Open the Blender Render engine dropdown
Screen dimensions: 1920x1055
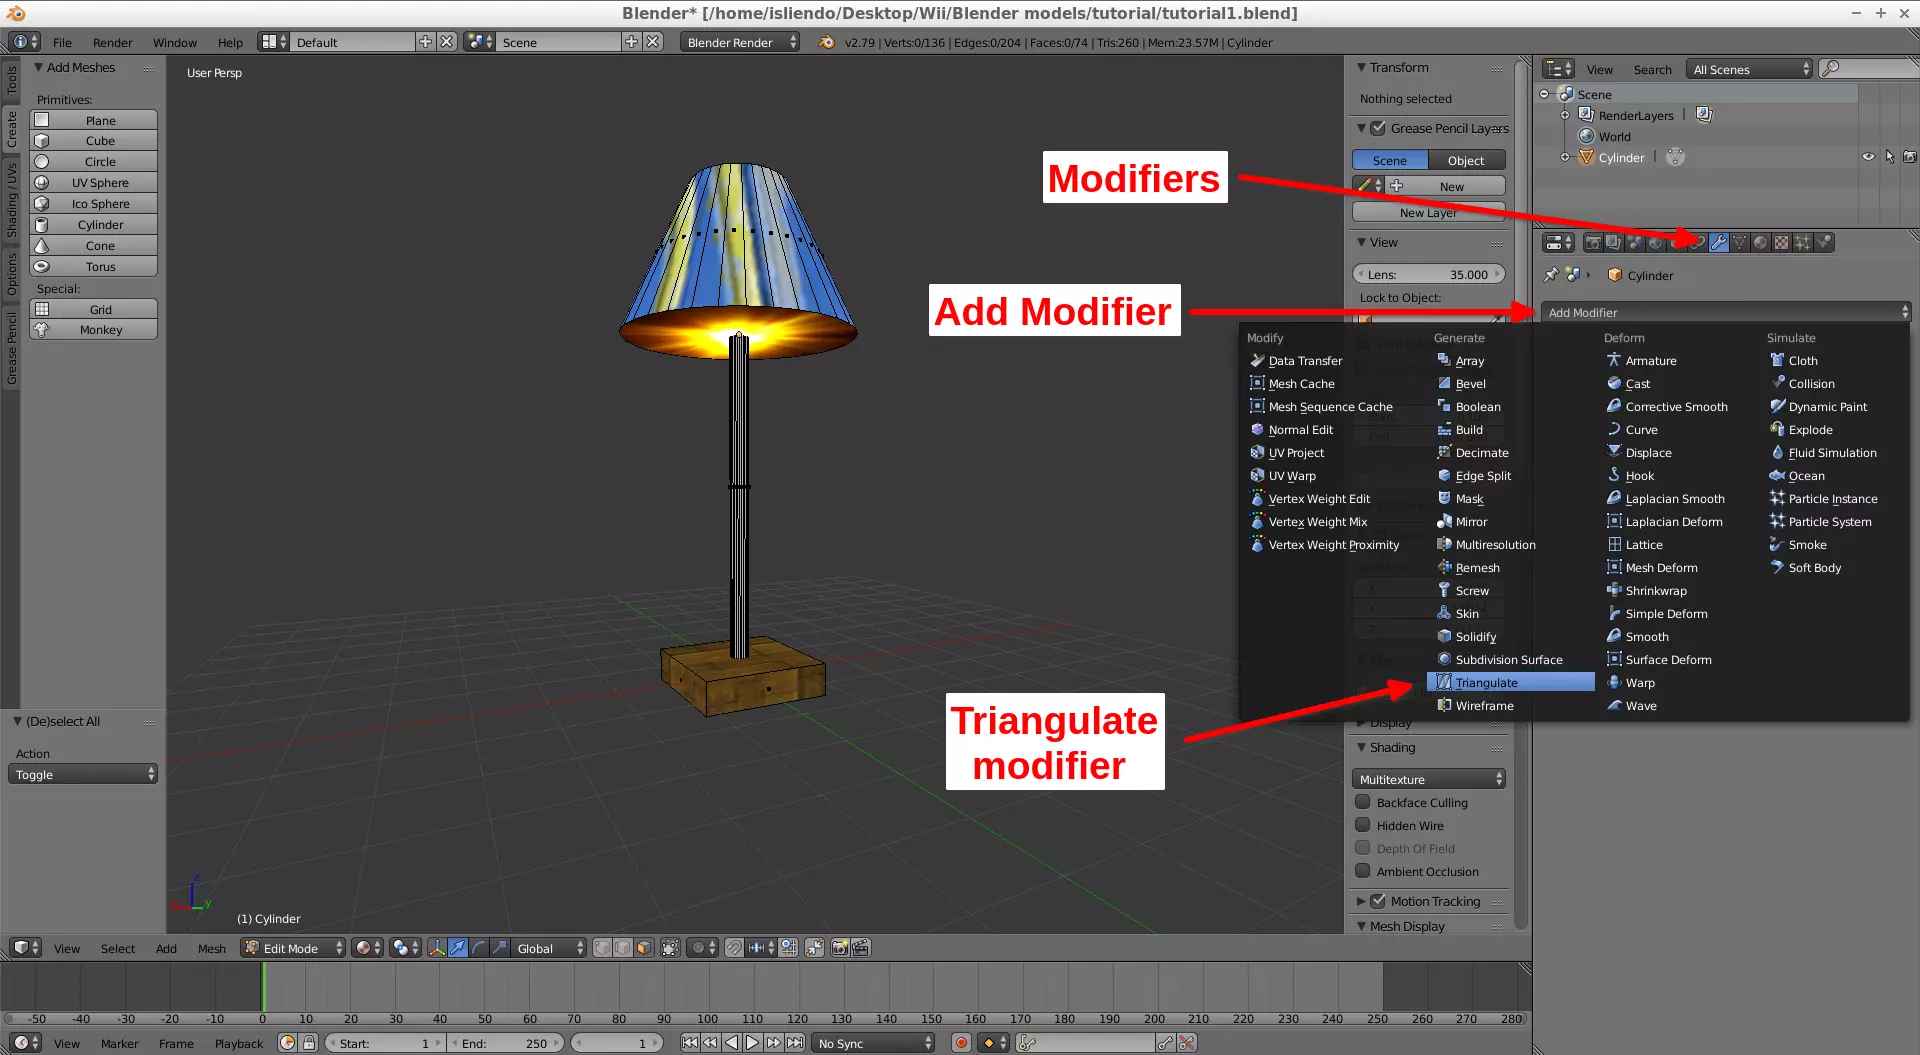740,42
